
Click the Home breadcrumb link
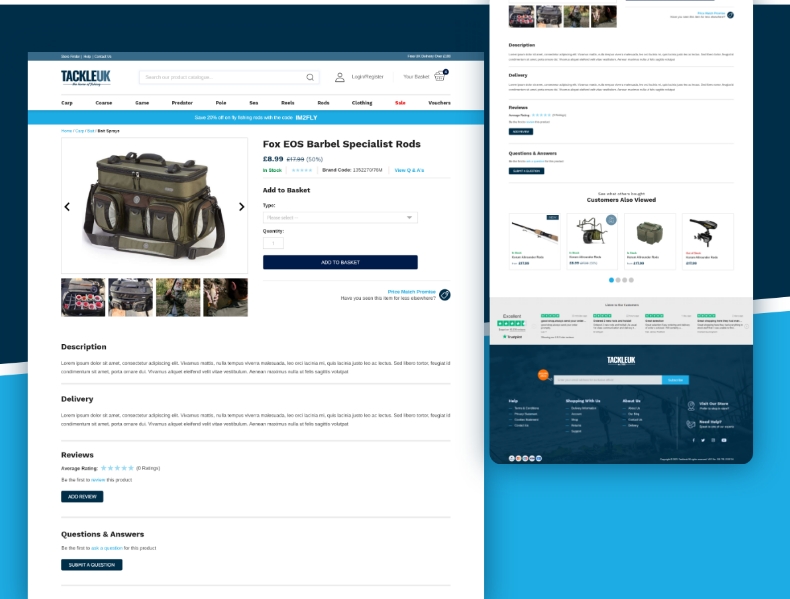click(66, 131)
